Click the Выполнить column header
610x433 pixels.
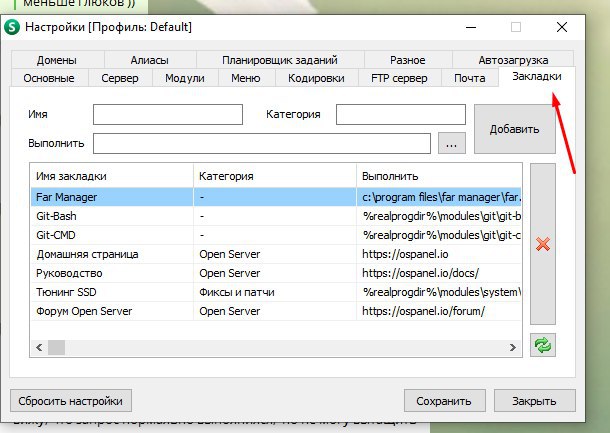tap(439, 176)
